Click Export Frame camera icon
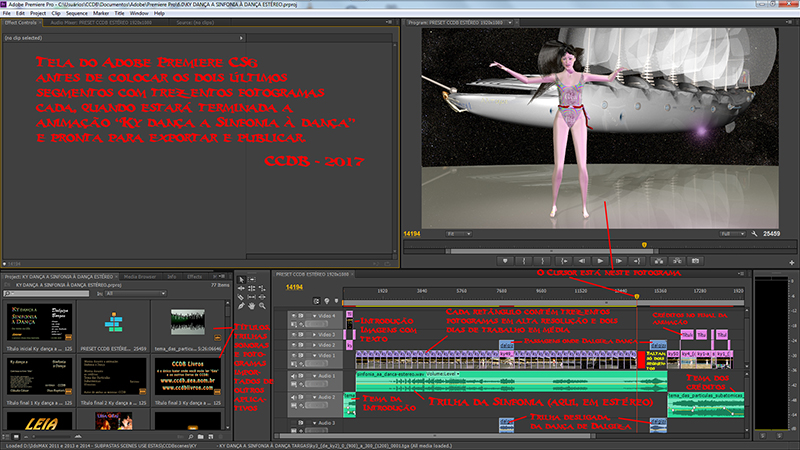Screen dimensions: 800x450 click(695, 261)
